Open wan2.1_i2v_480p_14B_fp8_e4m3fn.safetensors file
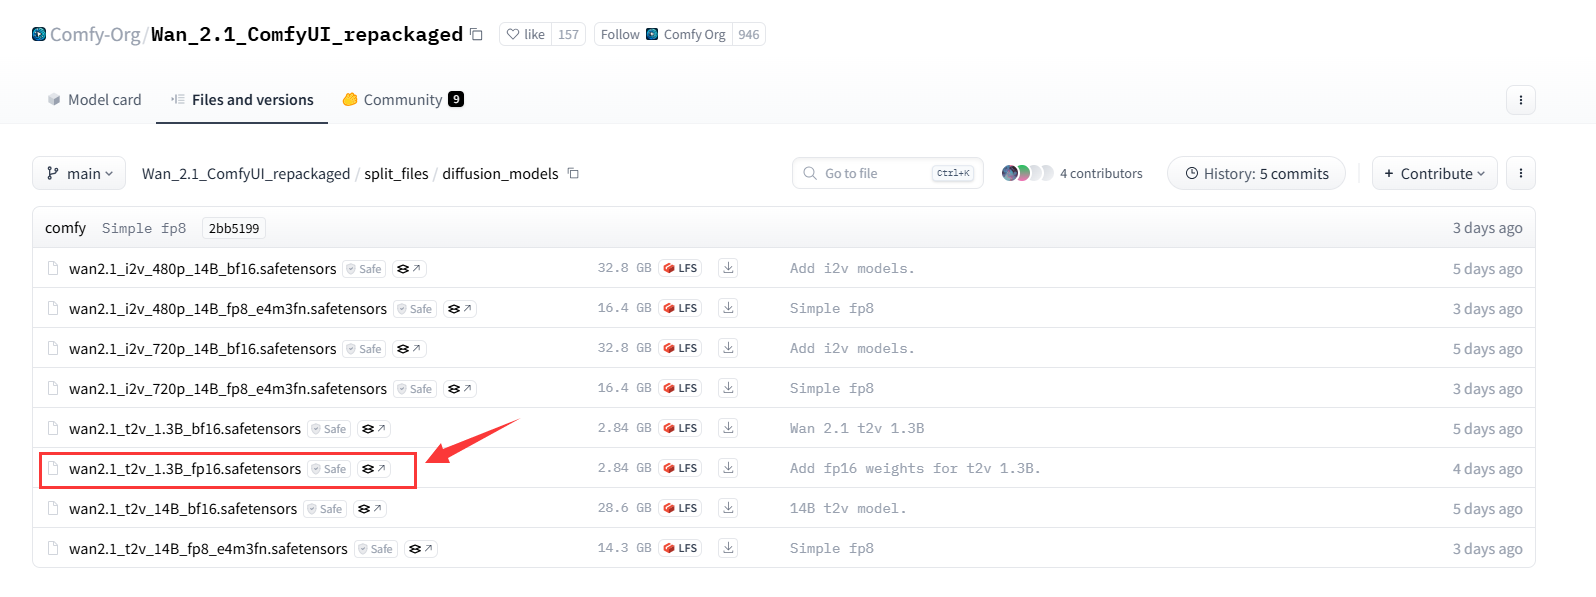The image size is (1596, 597). pyautogui.click(x=228, y=308)
